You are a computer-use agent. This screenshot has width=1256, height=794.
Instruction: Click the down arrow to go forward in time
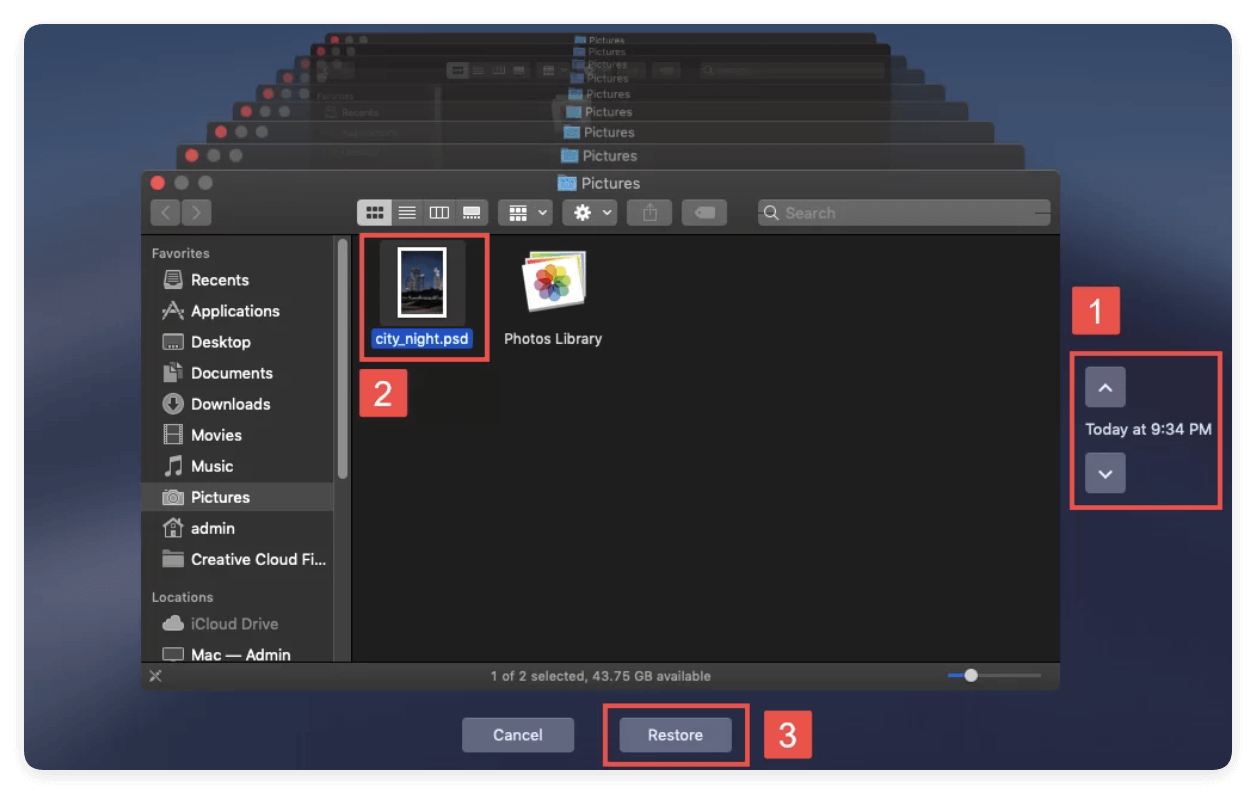point(1105,473)
